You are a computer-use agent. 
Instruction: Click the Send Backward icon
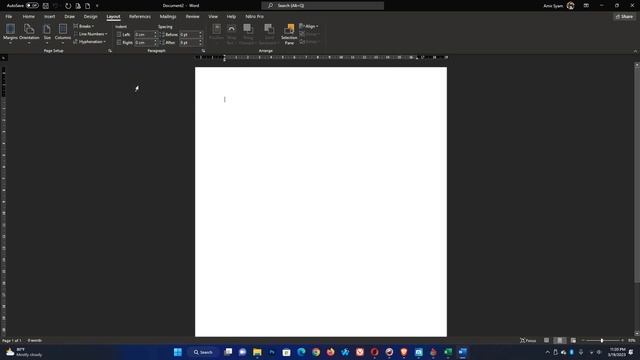click(x=269, y=34)
